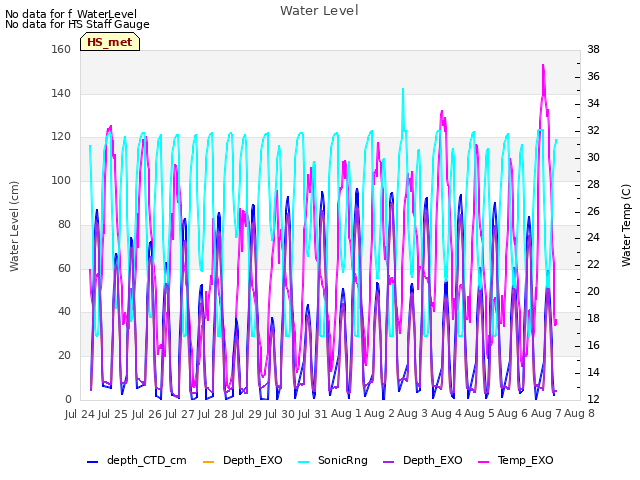
Task: Click the 22 right axis tick label
Action: (593, 264)
